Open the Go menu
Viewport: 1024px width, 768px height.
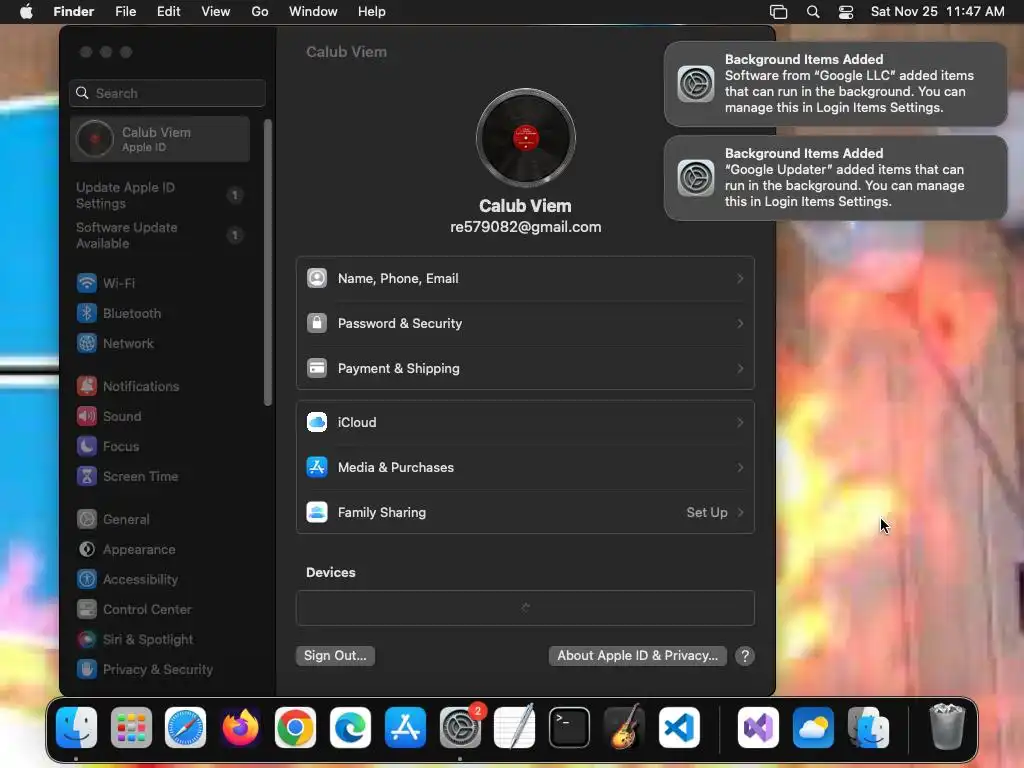click(x=260, y=12)
